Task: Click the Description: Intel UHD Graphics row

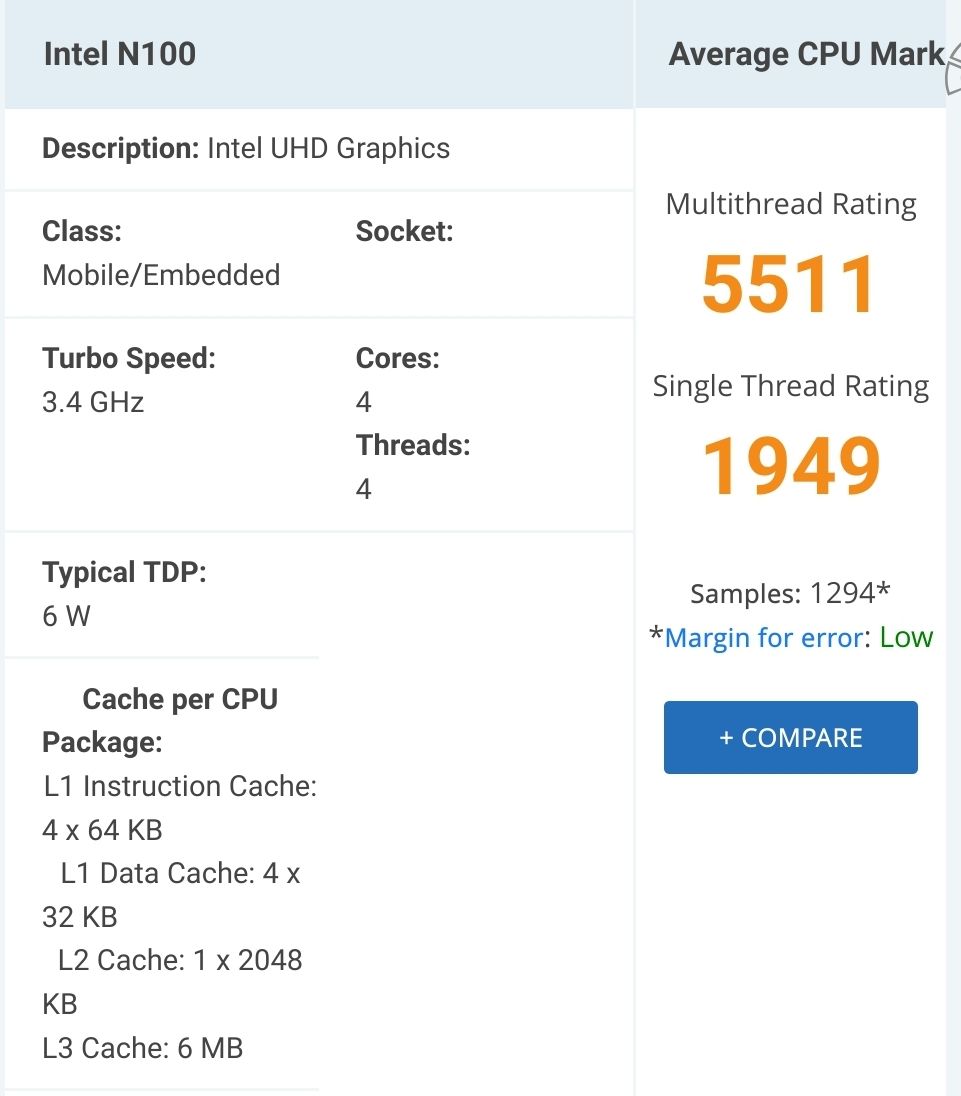Action: coord(246,149)
